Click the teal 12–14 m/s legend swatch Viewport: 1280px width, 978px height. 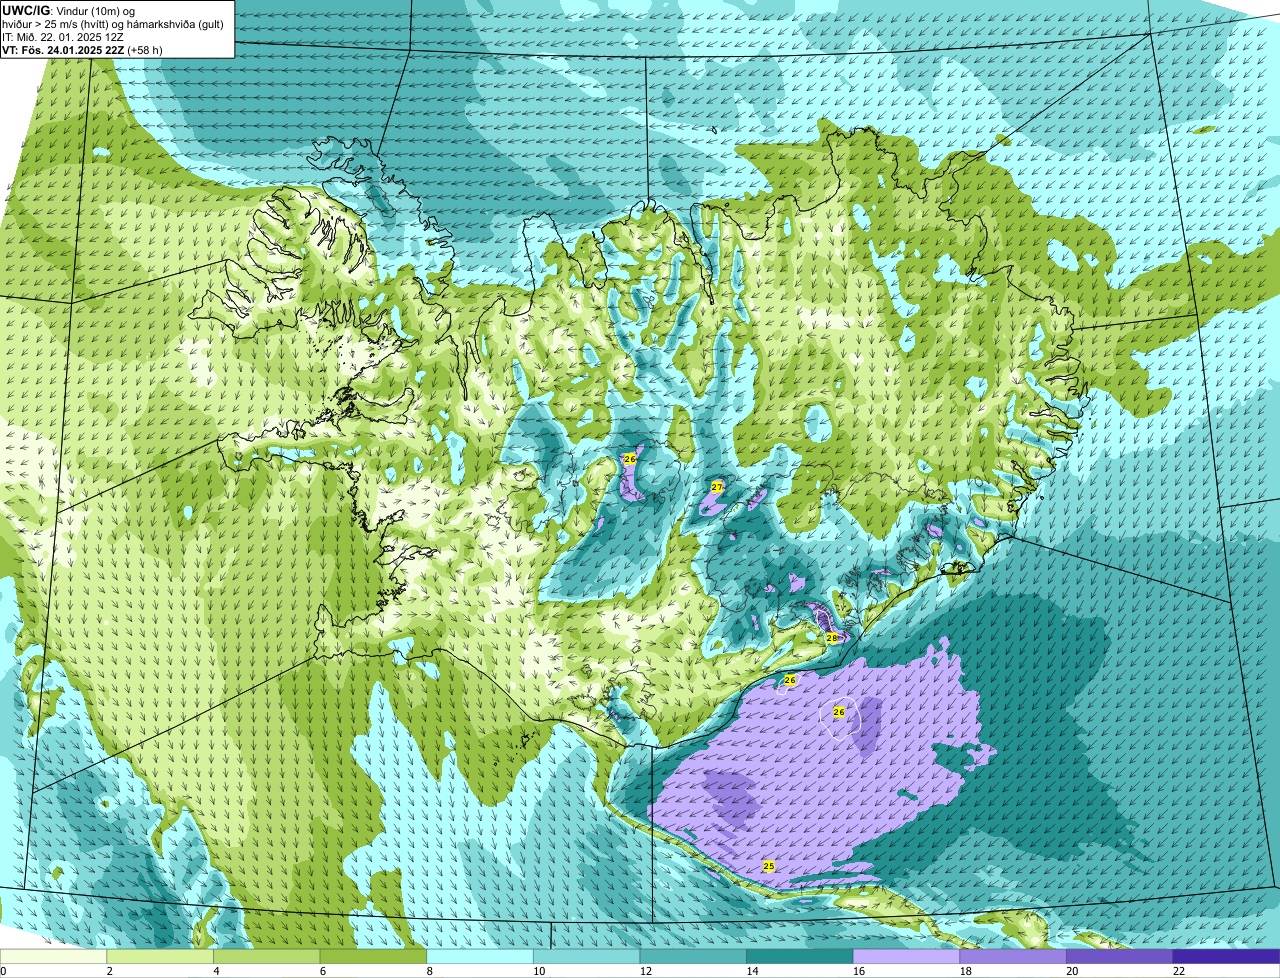pyautogui.click(x=693, y=956)
